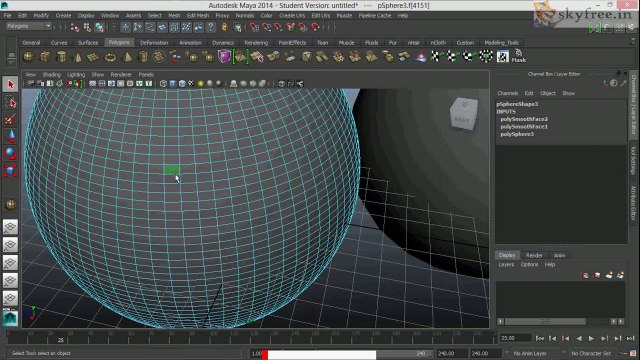The width and height of the screenshot is (640, 360).
Task: Click the Spherical Mapping checker shelf icon
Action: [x=469, y=56]
